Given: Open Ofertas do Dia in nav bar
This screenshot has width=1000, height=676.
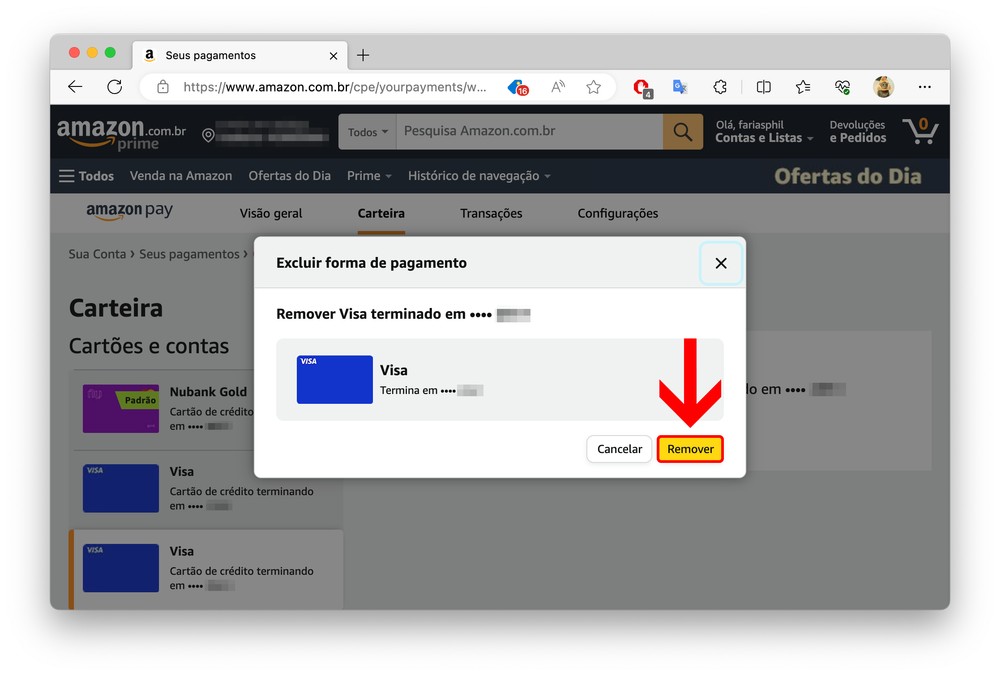Looking at the screenshot, I should (290, 176).
